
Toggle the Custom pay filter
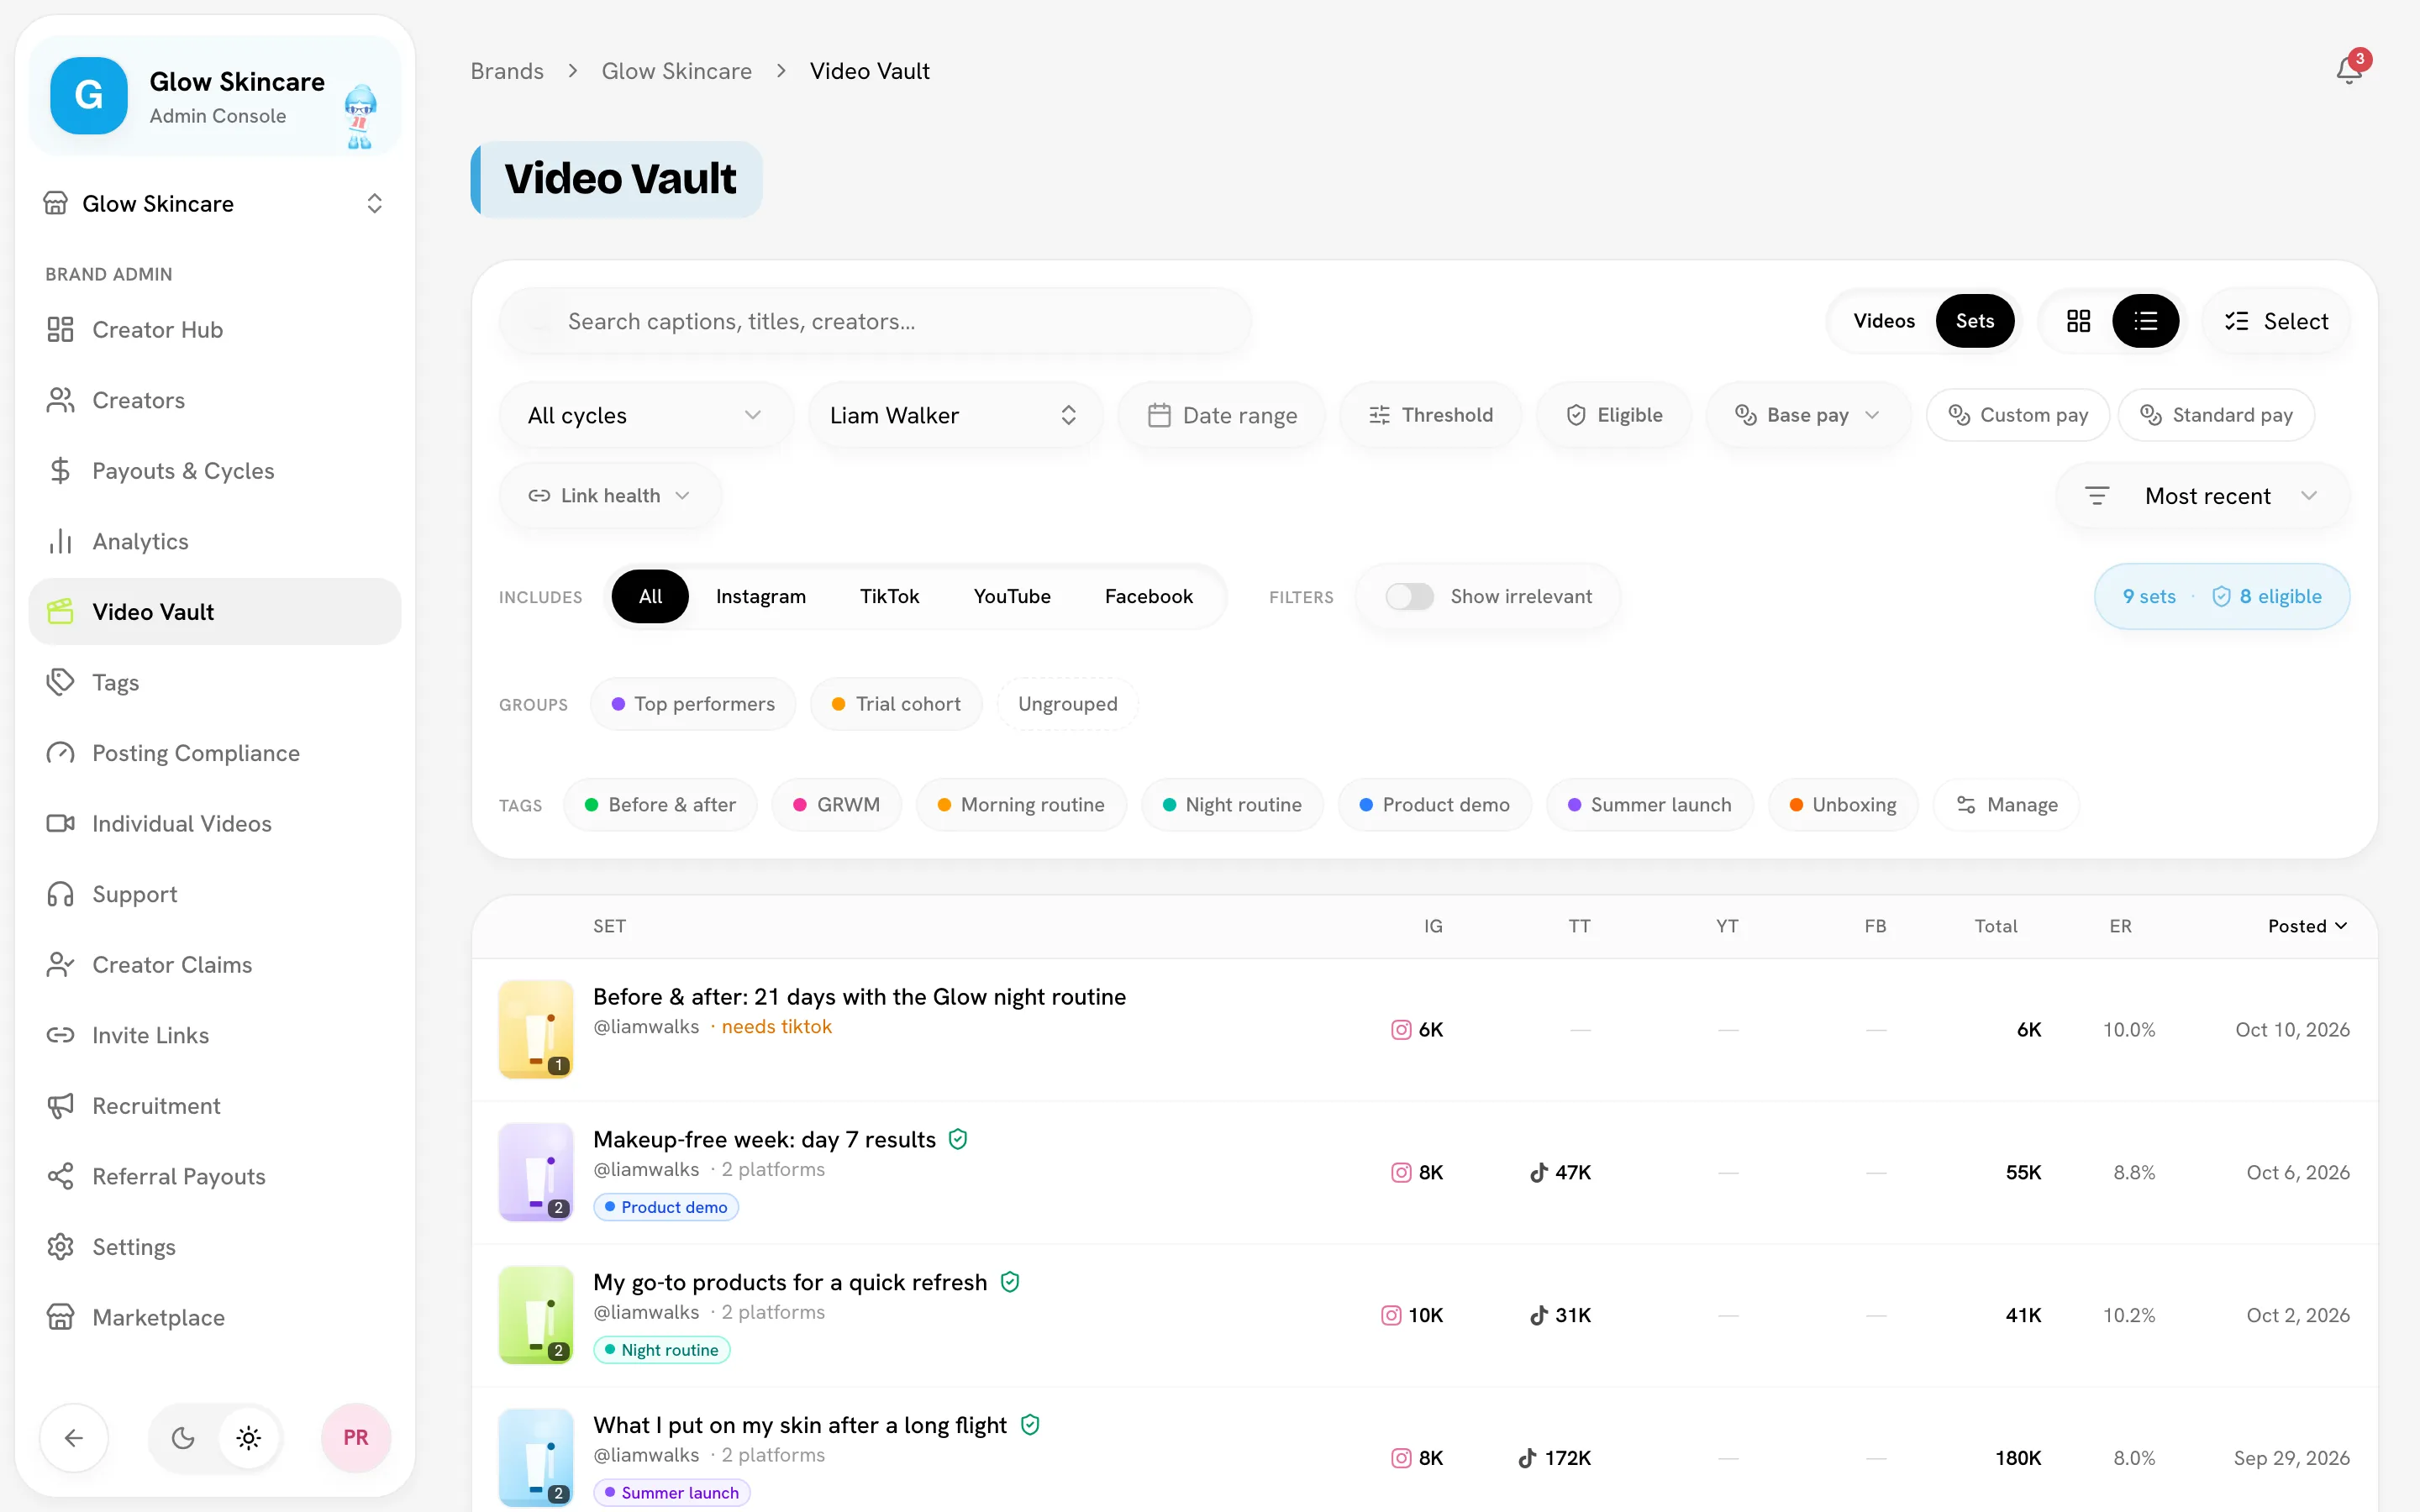pyautogui.click(x=2018, y=415)
